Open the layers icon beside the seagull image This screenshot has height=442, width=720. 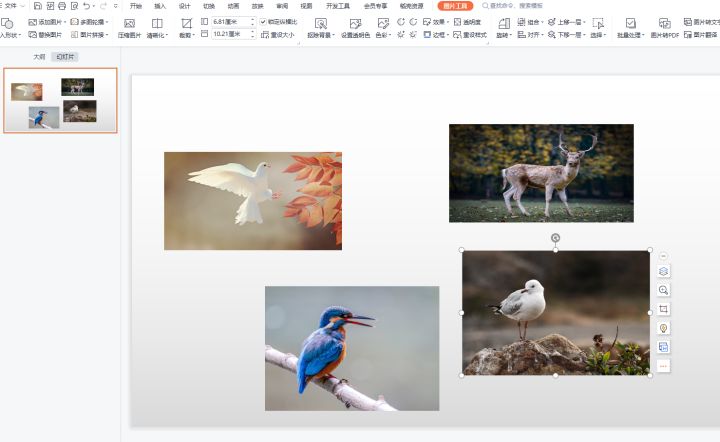tap(663, 271)
